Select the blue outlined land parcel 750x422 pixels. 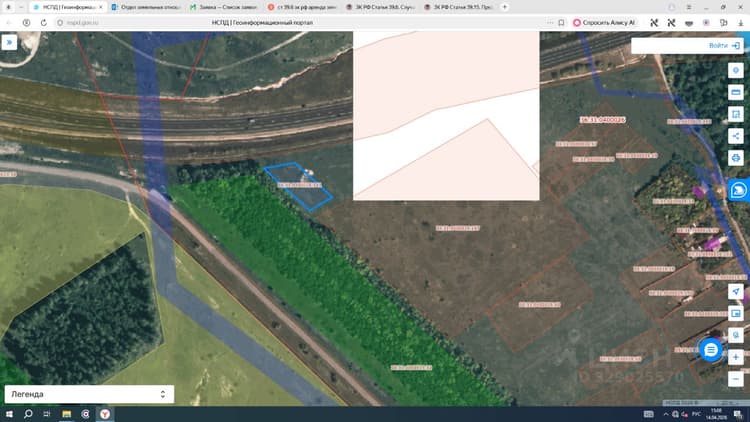coord(298,186)
